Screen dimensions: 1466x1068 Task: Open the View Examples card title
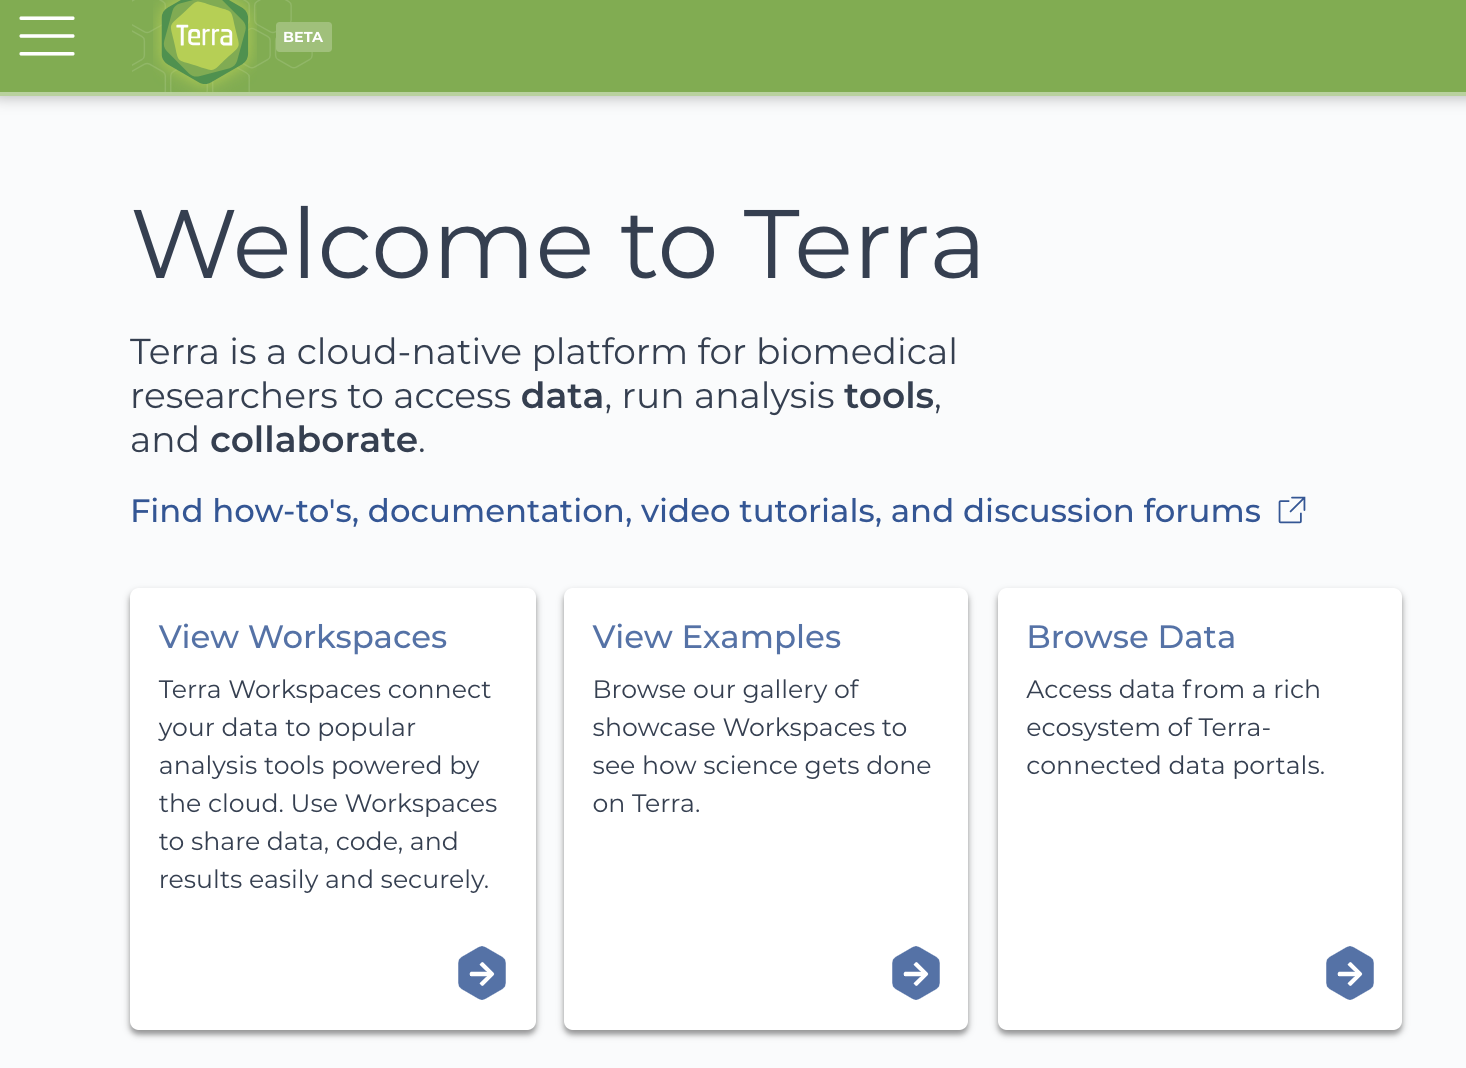pyautogui.click(x=716, y=637)
